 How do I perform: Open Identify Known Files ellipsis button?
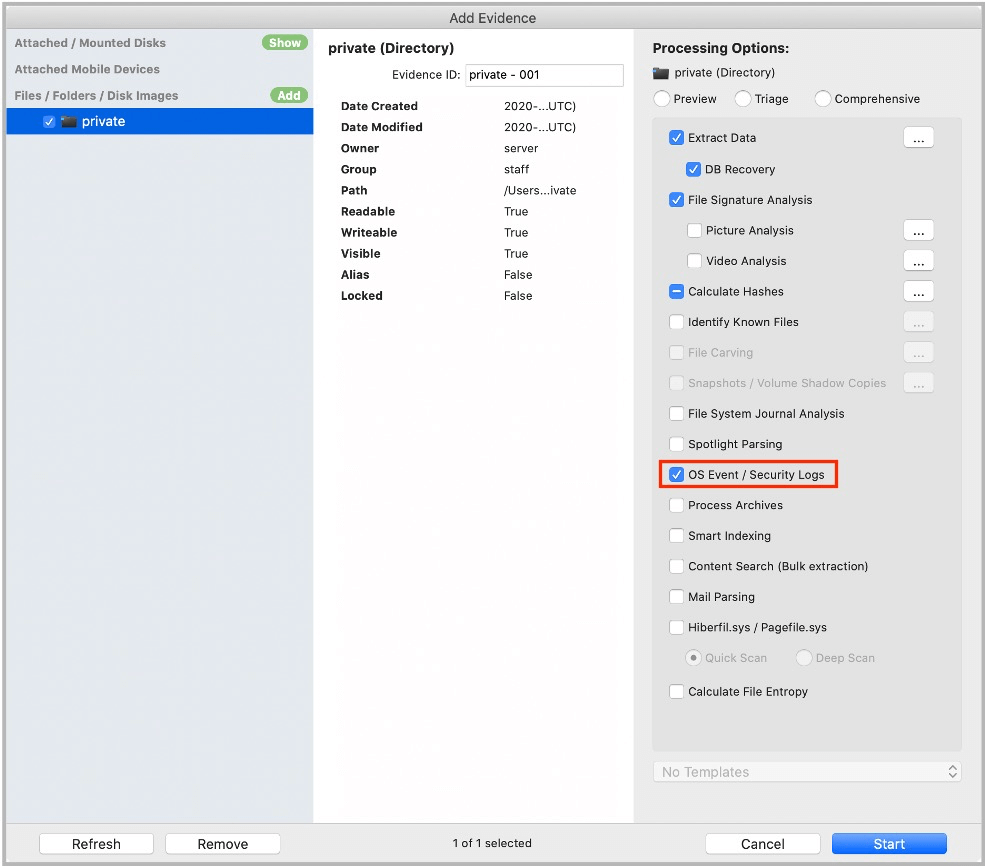(918, 322)
